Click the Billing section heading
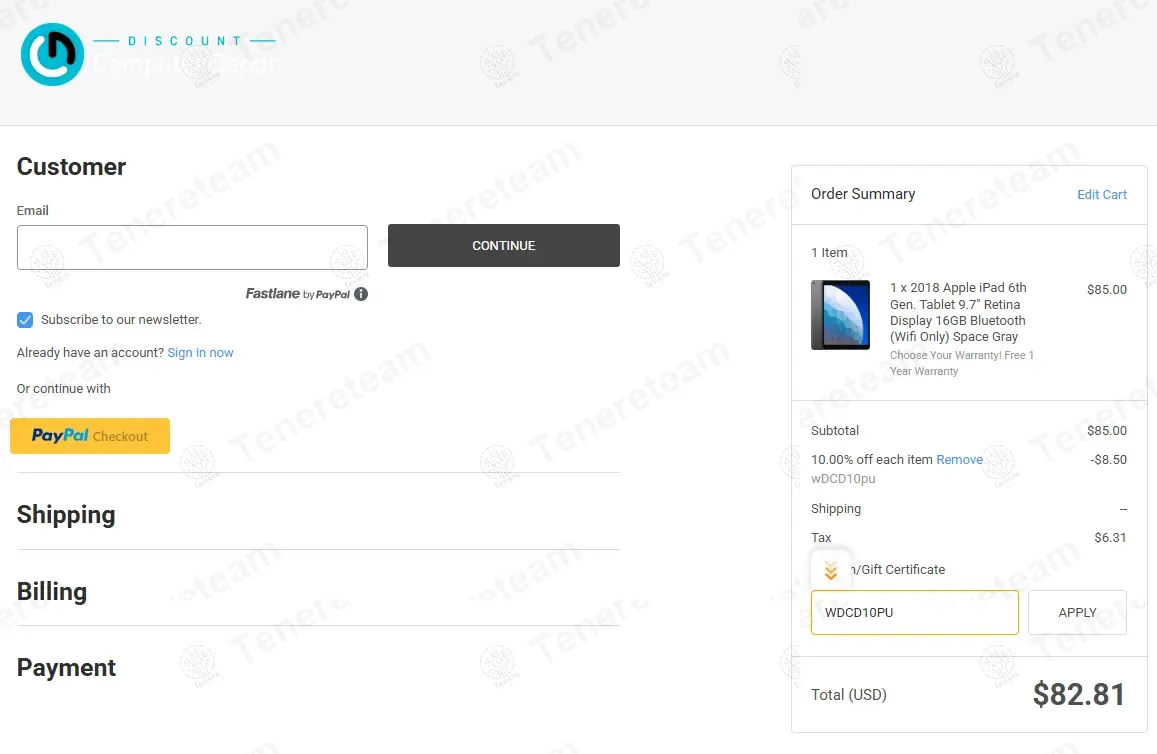This screenshot has width=1157, height=754. pyautogui.click(x=52, y=591)
